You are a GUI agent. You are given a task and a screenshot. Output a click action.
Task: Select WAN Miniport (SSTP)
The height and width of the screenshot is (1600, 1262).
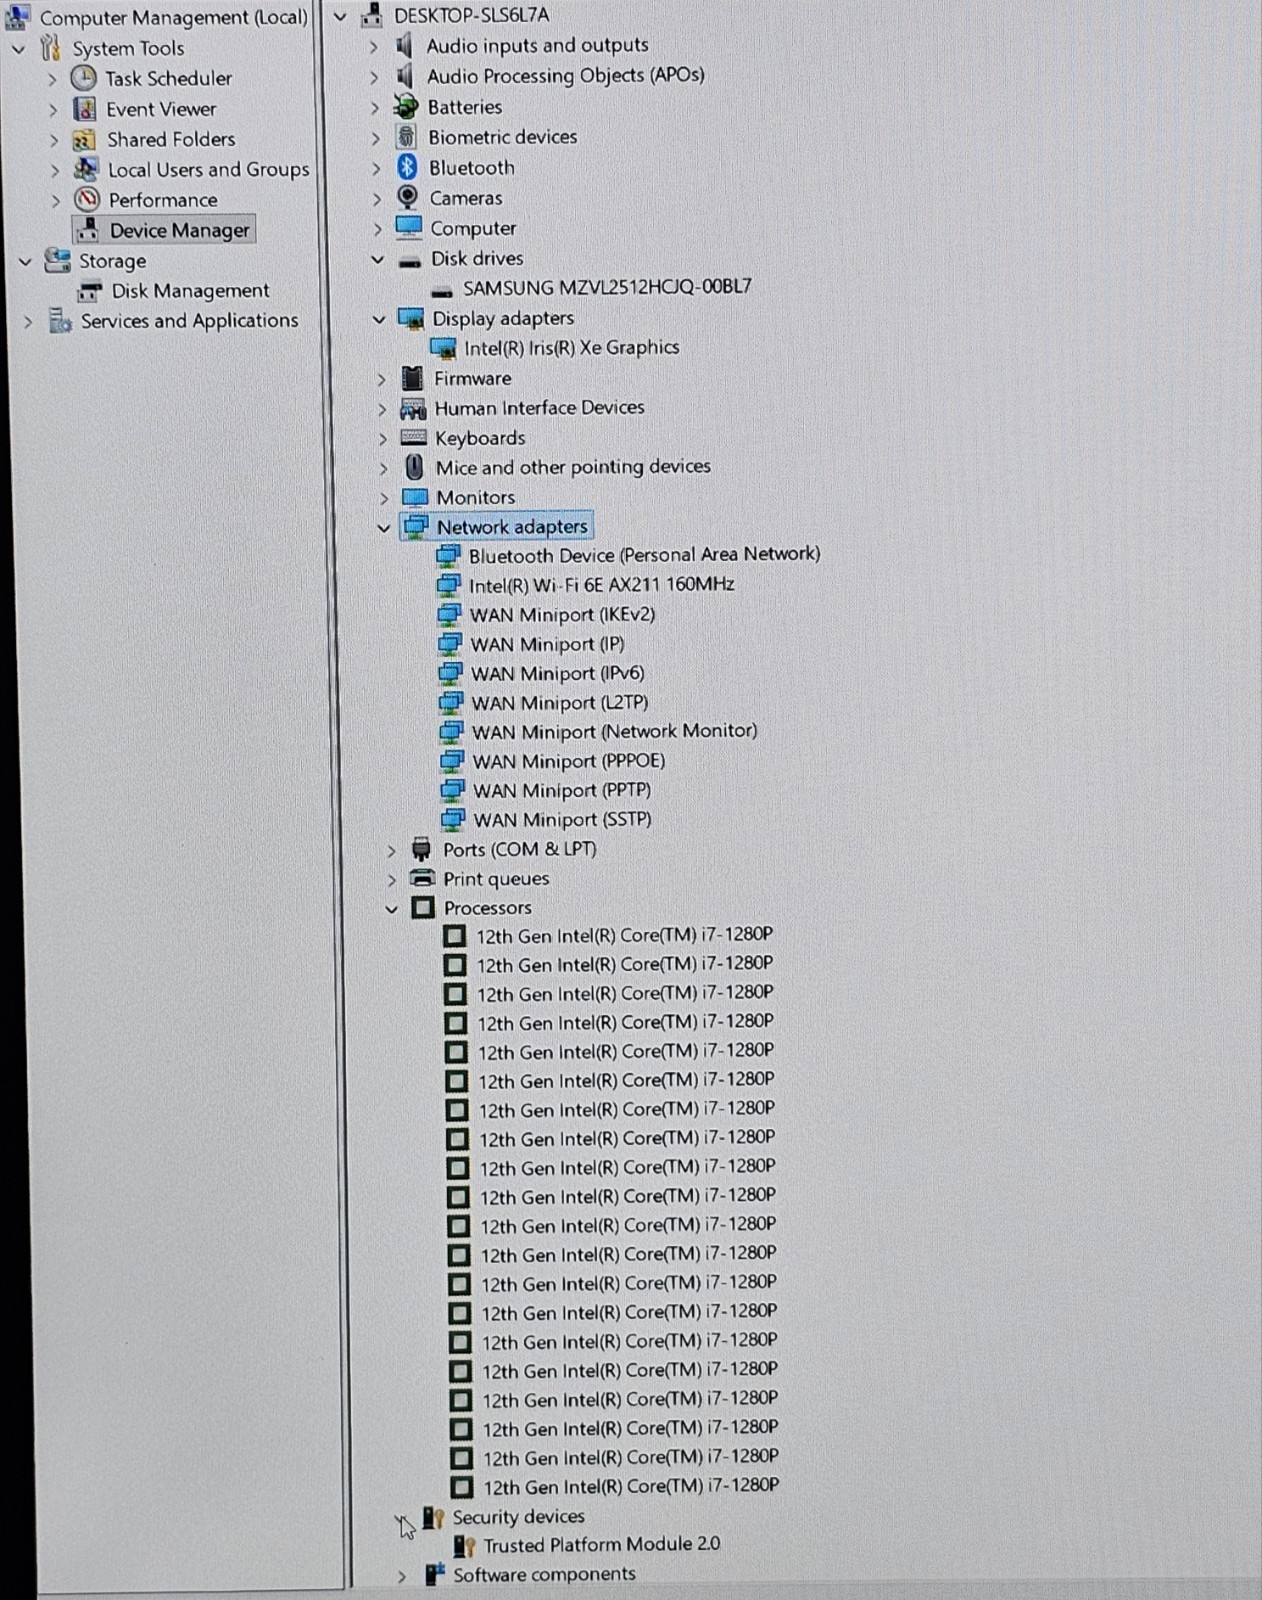point(562,819)
